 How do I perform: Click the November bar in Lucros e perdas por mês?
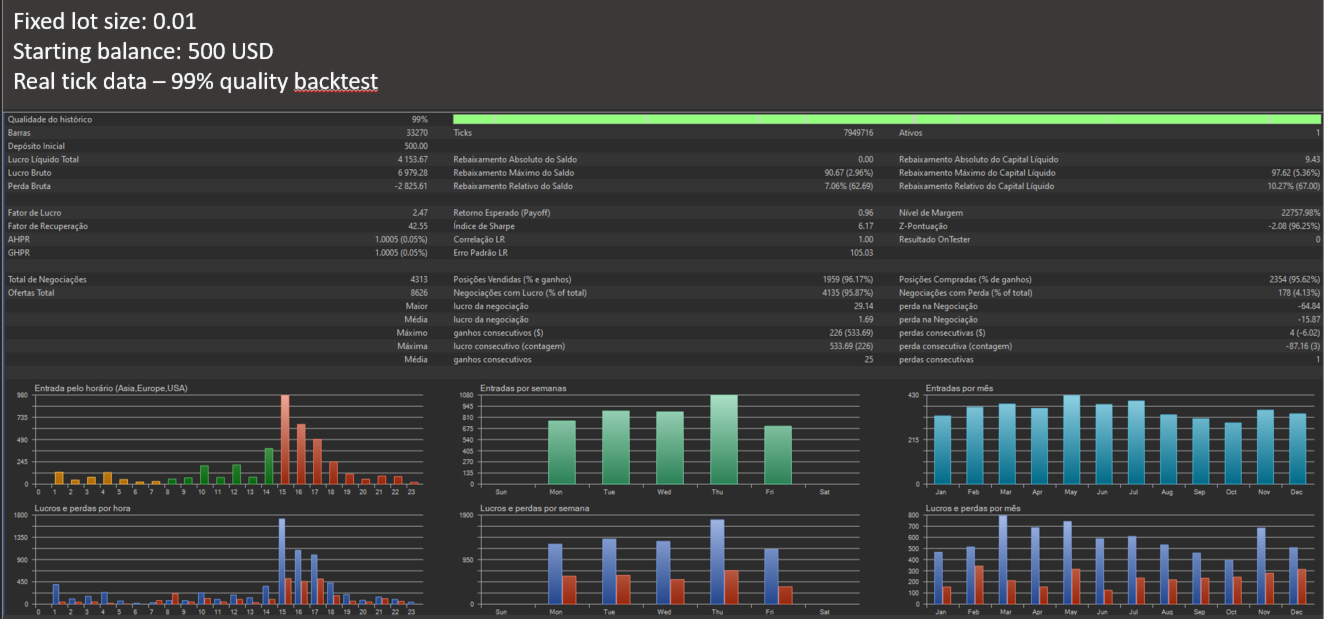click(1263, 565)
